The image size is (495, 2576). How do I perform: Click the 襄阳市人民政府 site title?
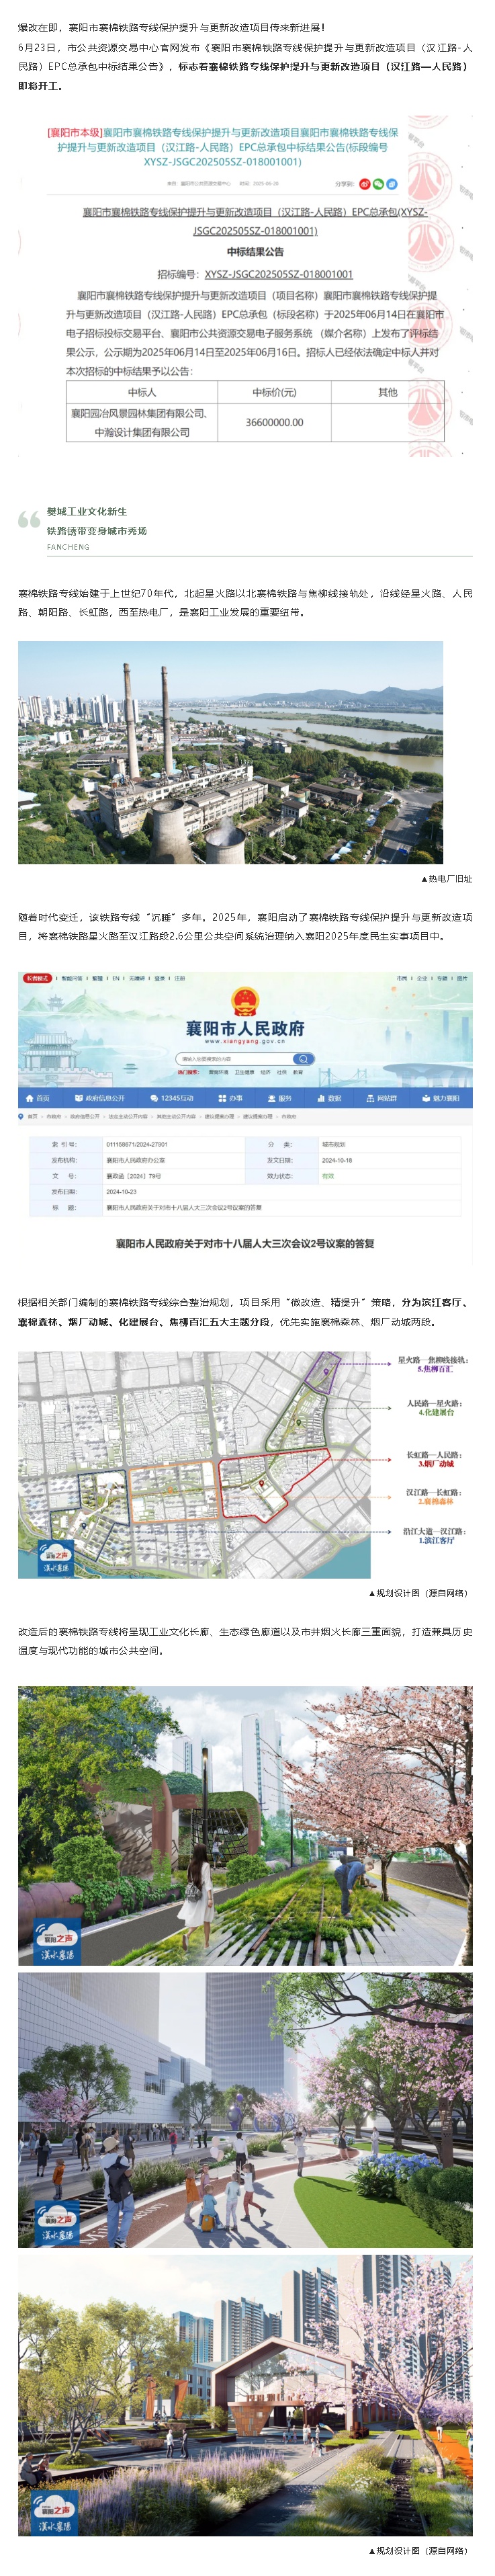click(x=245, y=1029)
